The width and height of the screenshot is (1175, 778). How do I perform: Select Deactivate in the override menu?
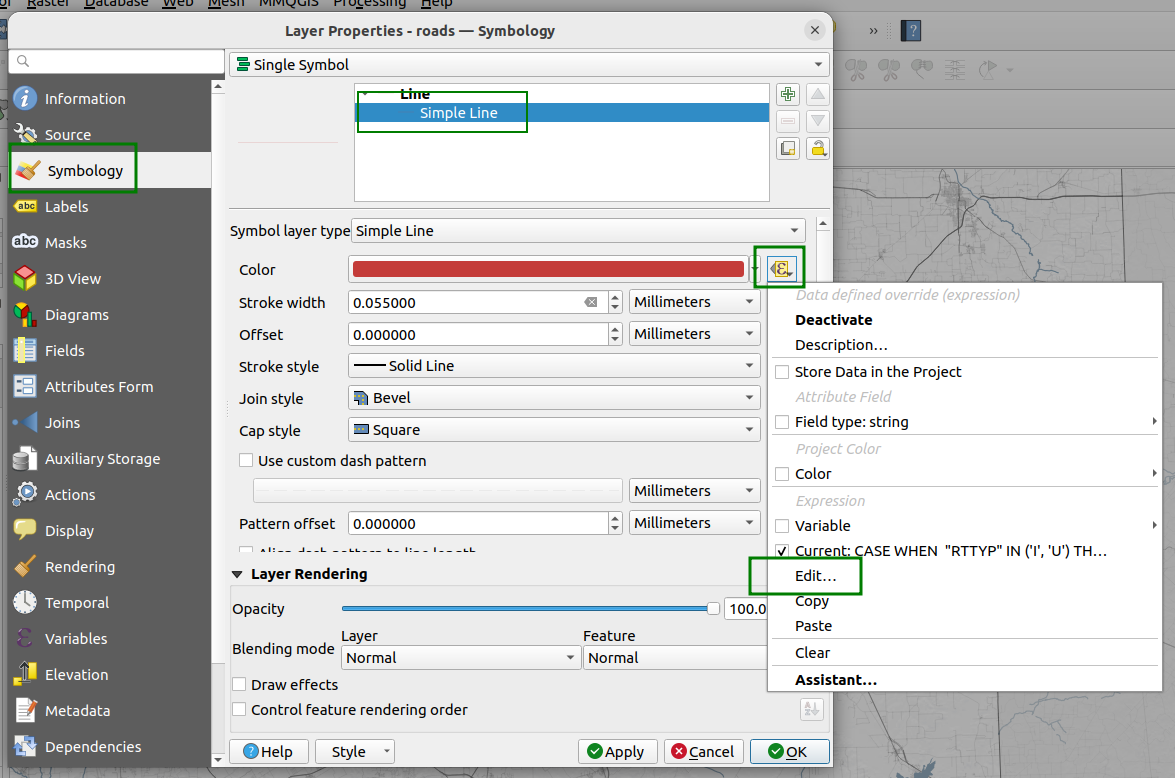click(x=833, y=320)
